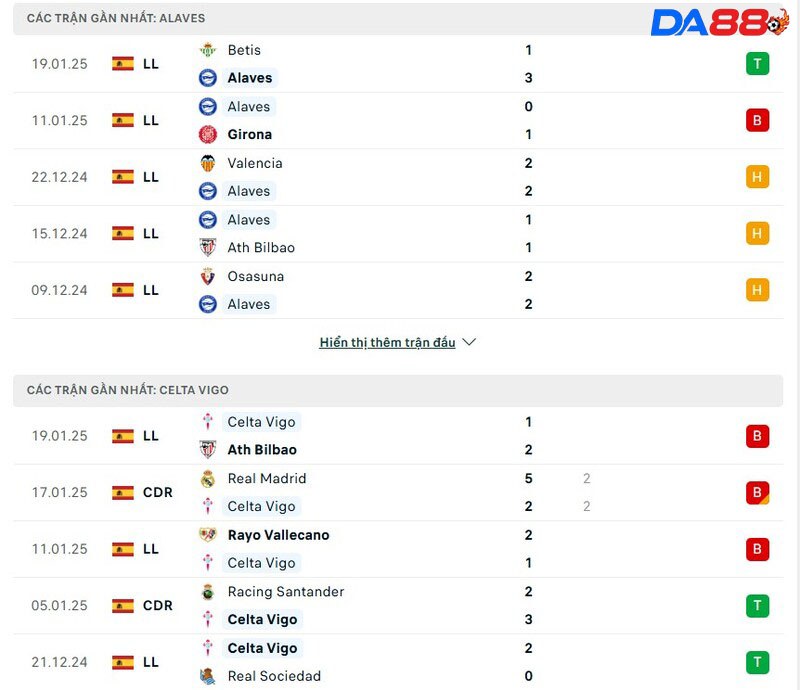Click red B badge for Alaves–Girona match
The width and height of the screenshot is (800, 690).
coord(757,121)
